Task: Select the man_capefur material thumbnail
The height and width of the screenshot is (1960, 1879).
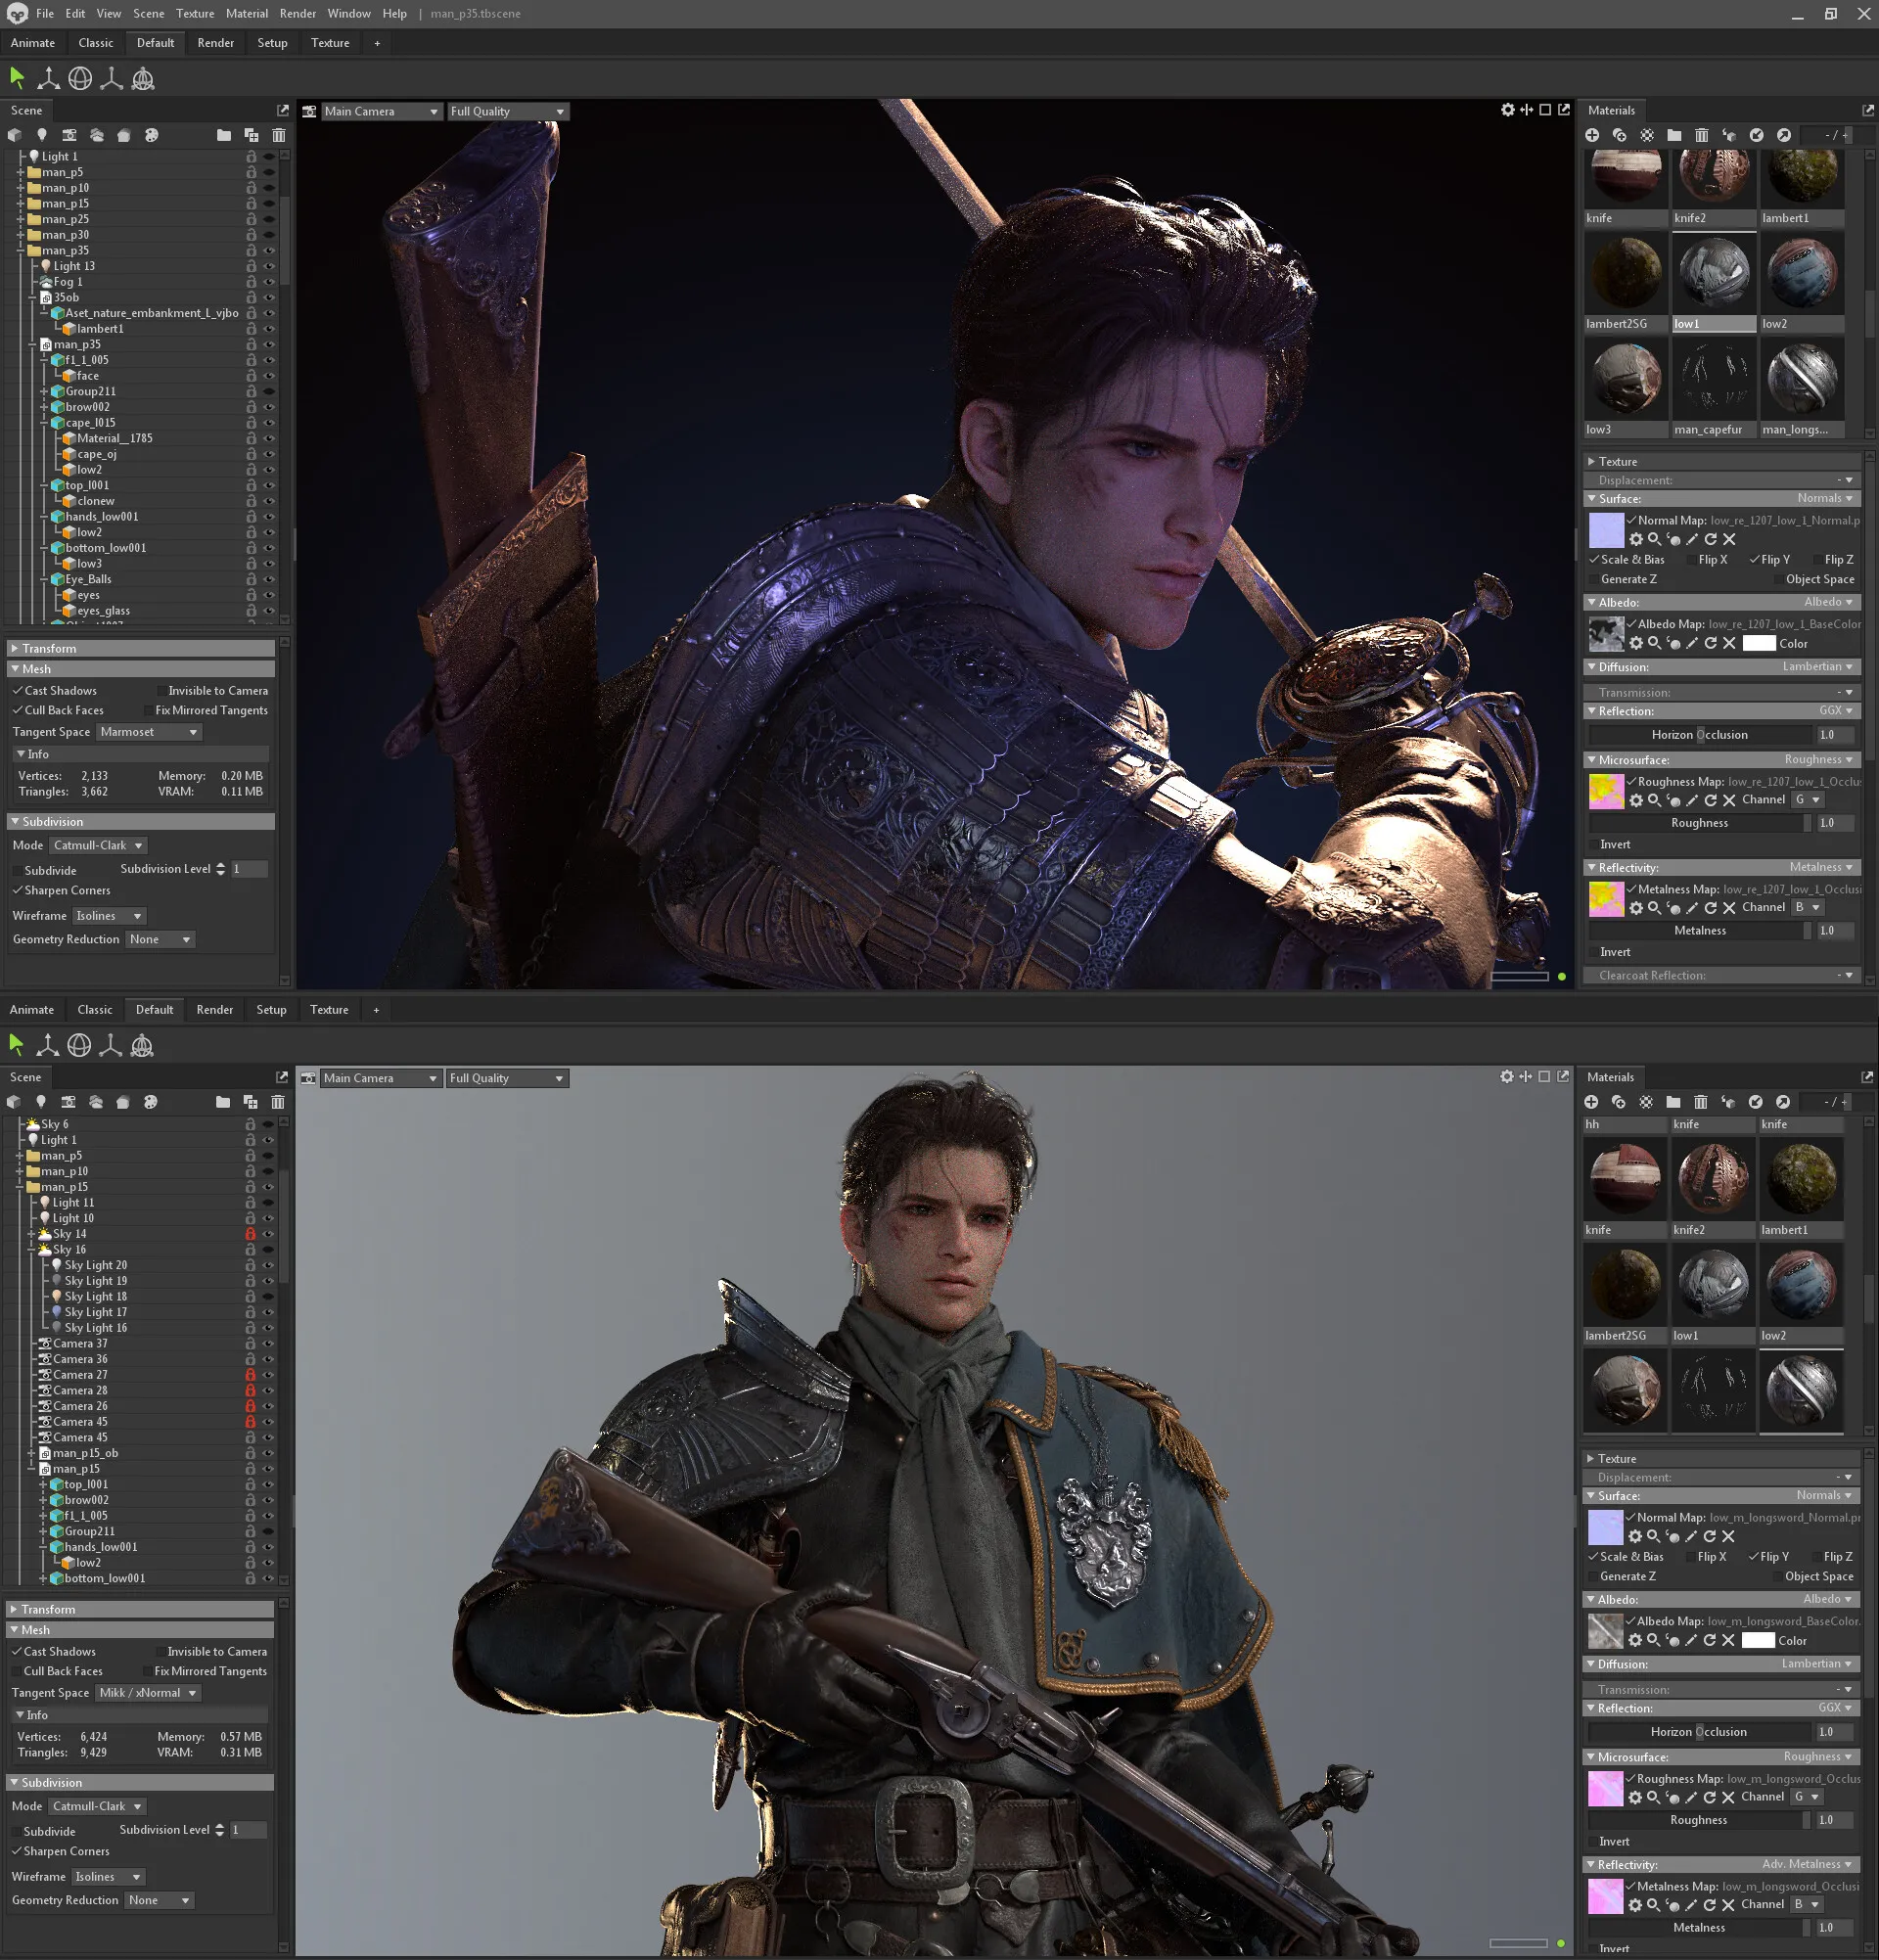Action: pyautogui.click(x=1714, y=380)
